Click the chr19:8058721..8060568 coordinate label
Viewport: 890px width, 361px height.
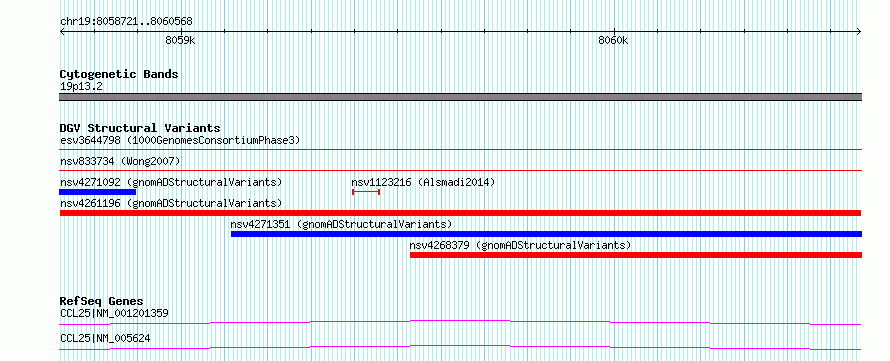126,22
